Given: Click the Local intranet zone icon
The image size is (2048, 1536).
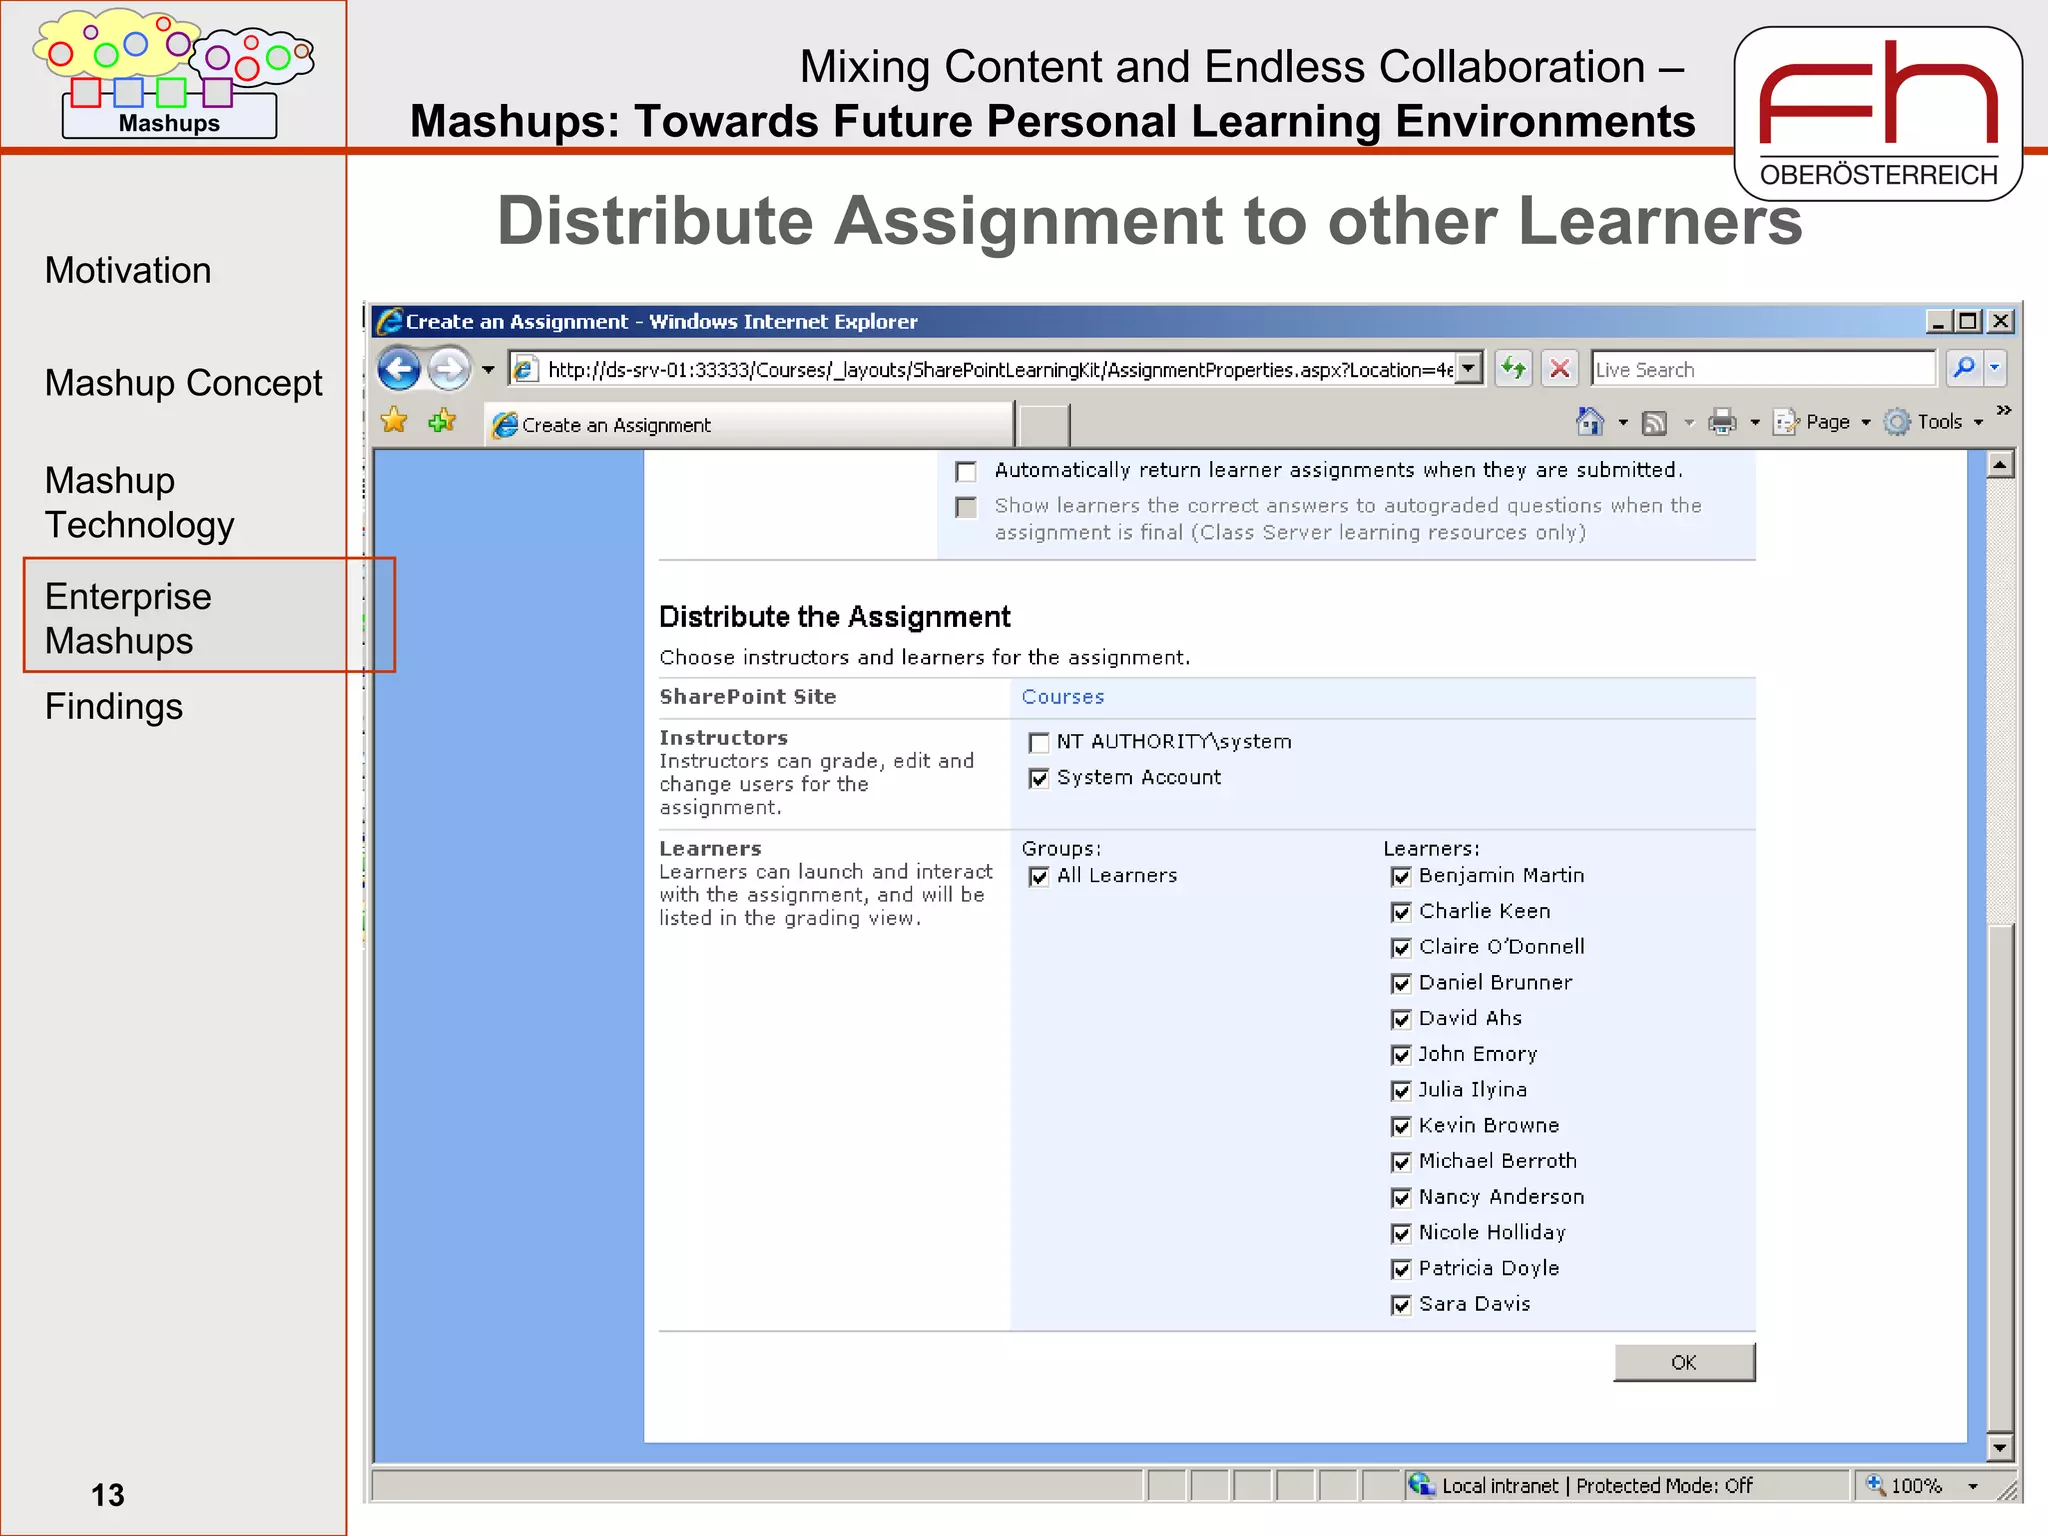Looking at the screenshot, I should click(x=1421, y=1484).
